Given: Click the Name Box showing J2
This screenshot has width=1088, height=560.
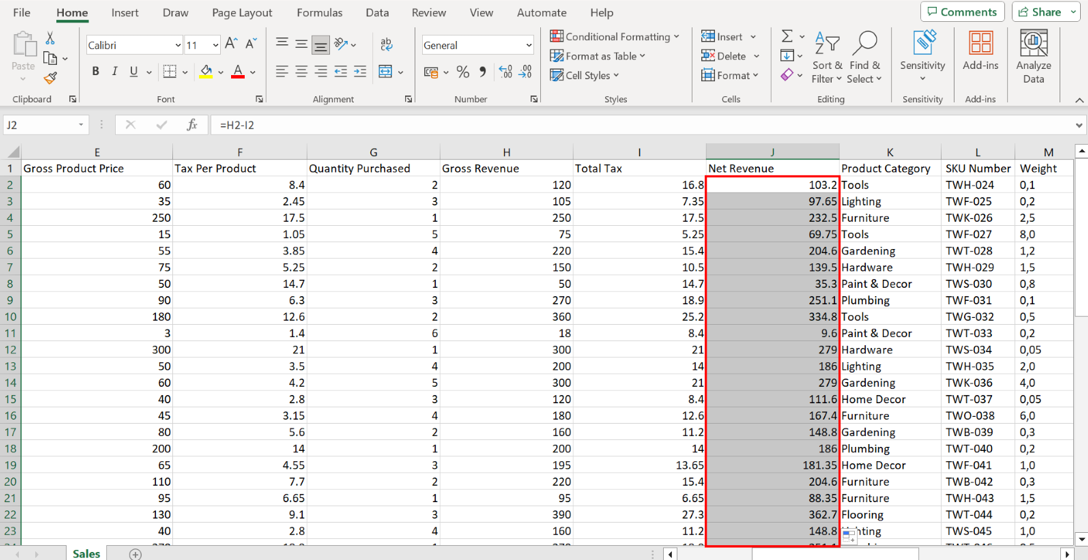Looking at the screenshot, I should click(x=40, y=125).
